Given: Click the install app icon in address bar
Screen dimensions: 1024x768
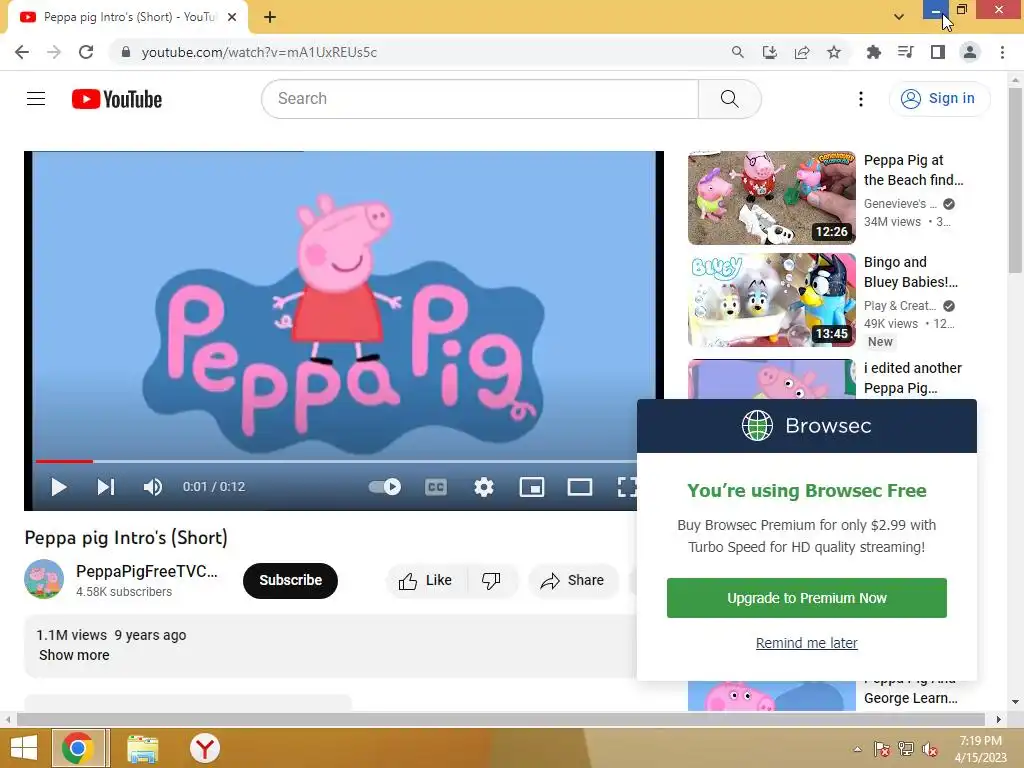Looking at the screenshot, I should [x=770, y=52].
